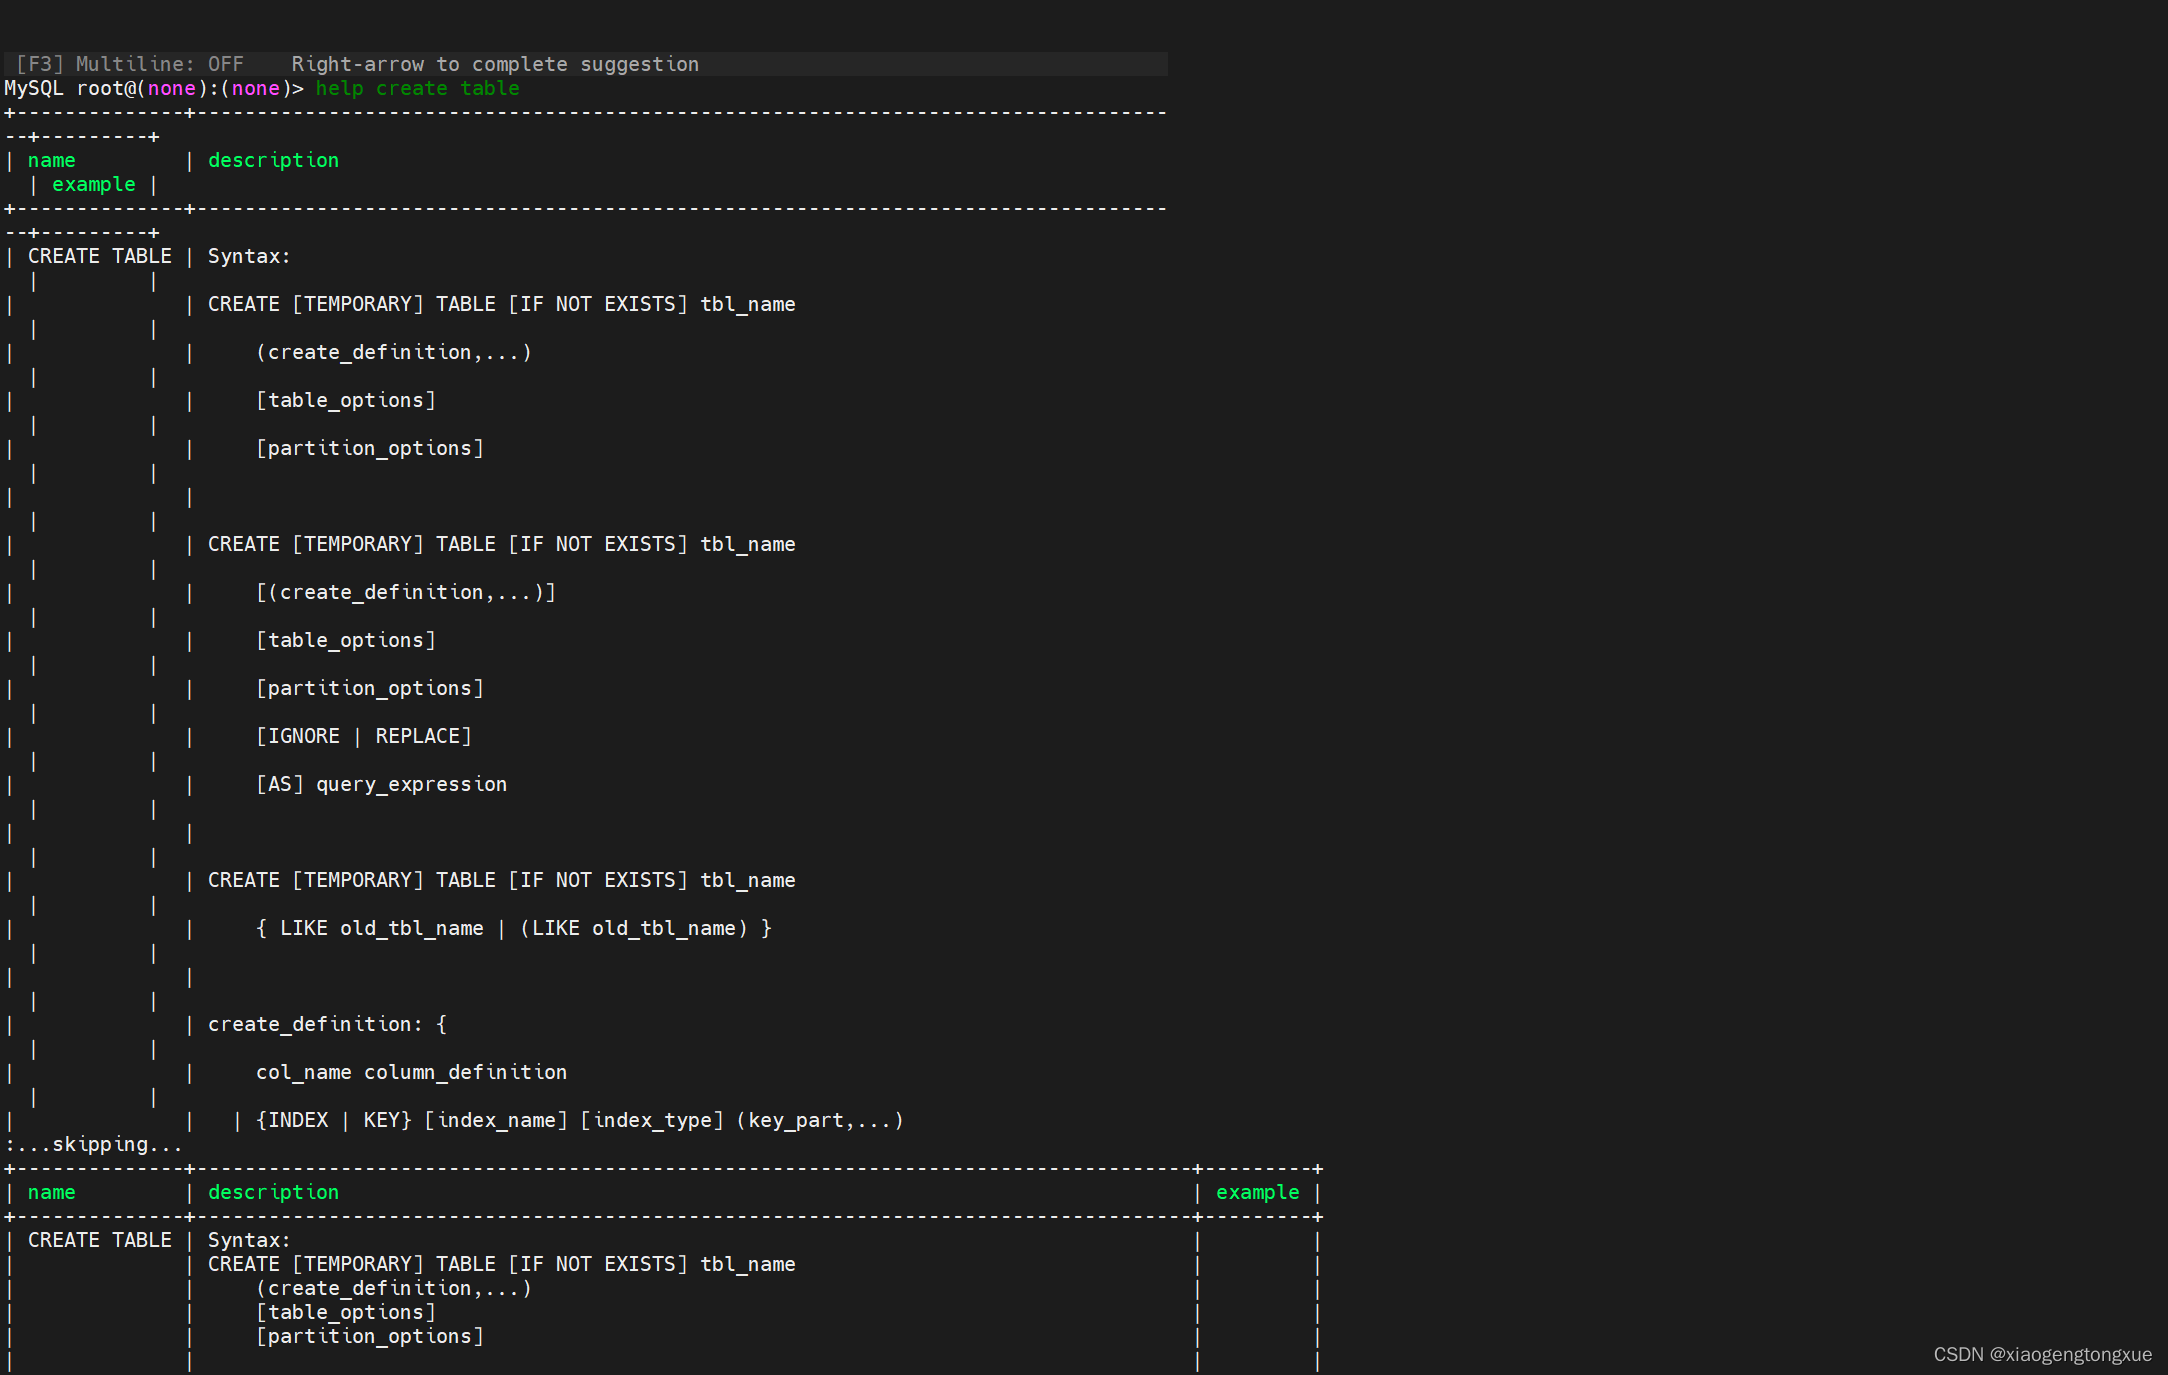2168x1375 pixels.
Task: Click '[AS] query_expression' line
Action: [x=382, y=784]
